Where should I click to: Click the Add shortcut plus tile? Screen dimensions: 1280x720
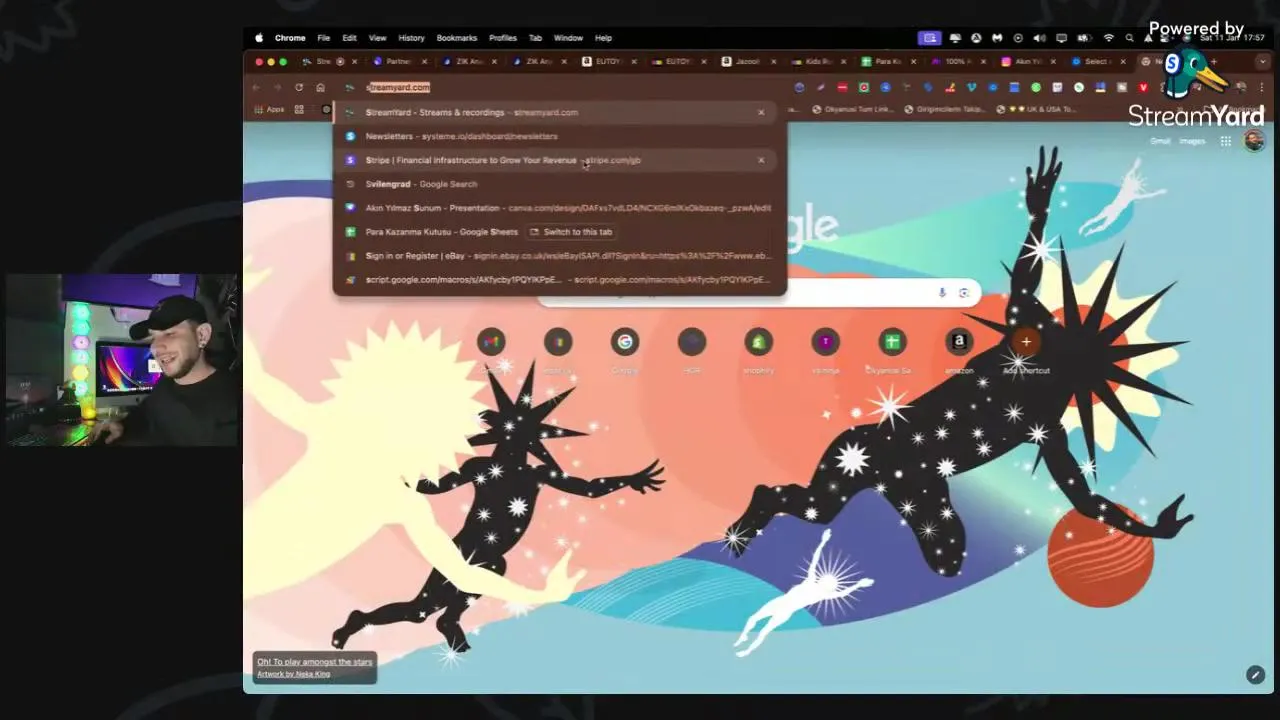coord(1026,342)
